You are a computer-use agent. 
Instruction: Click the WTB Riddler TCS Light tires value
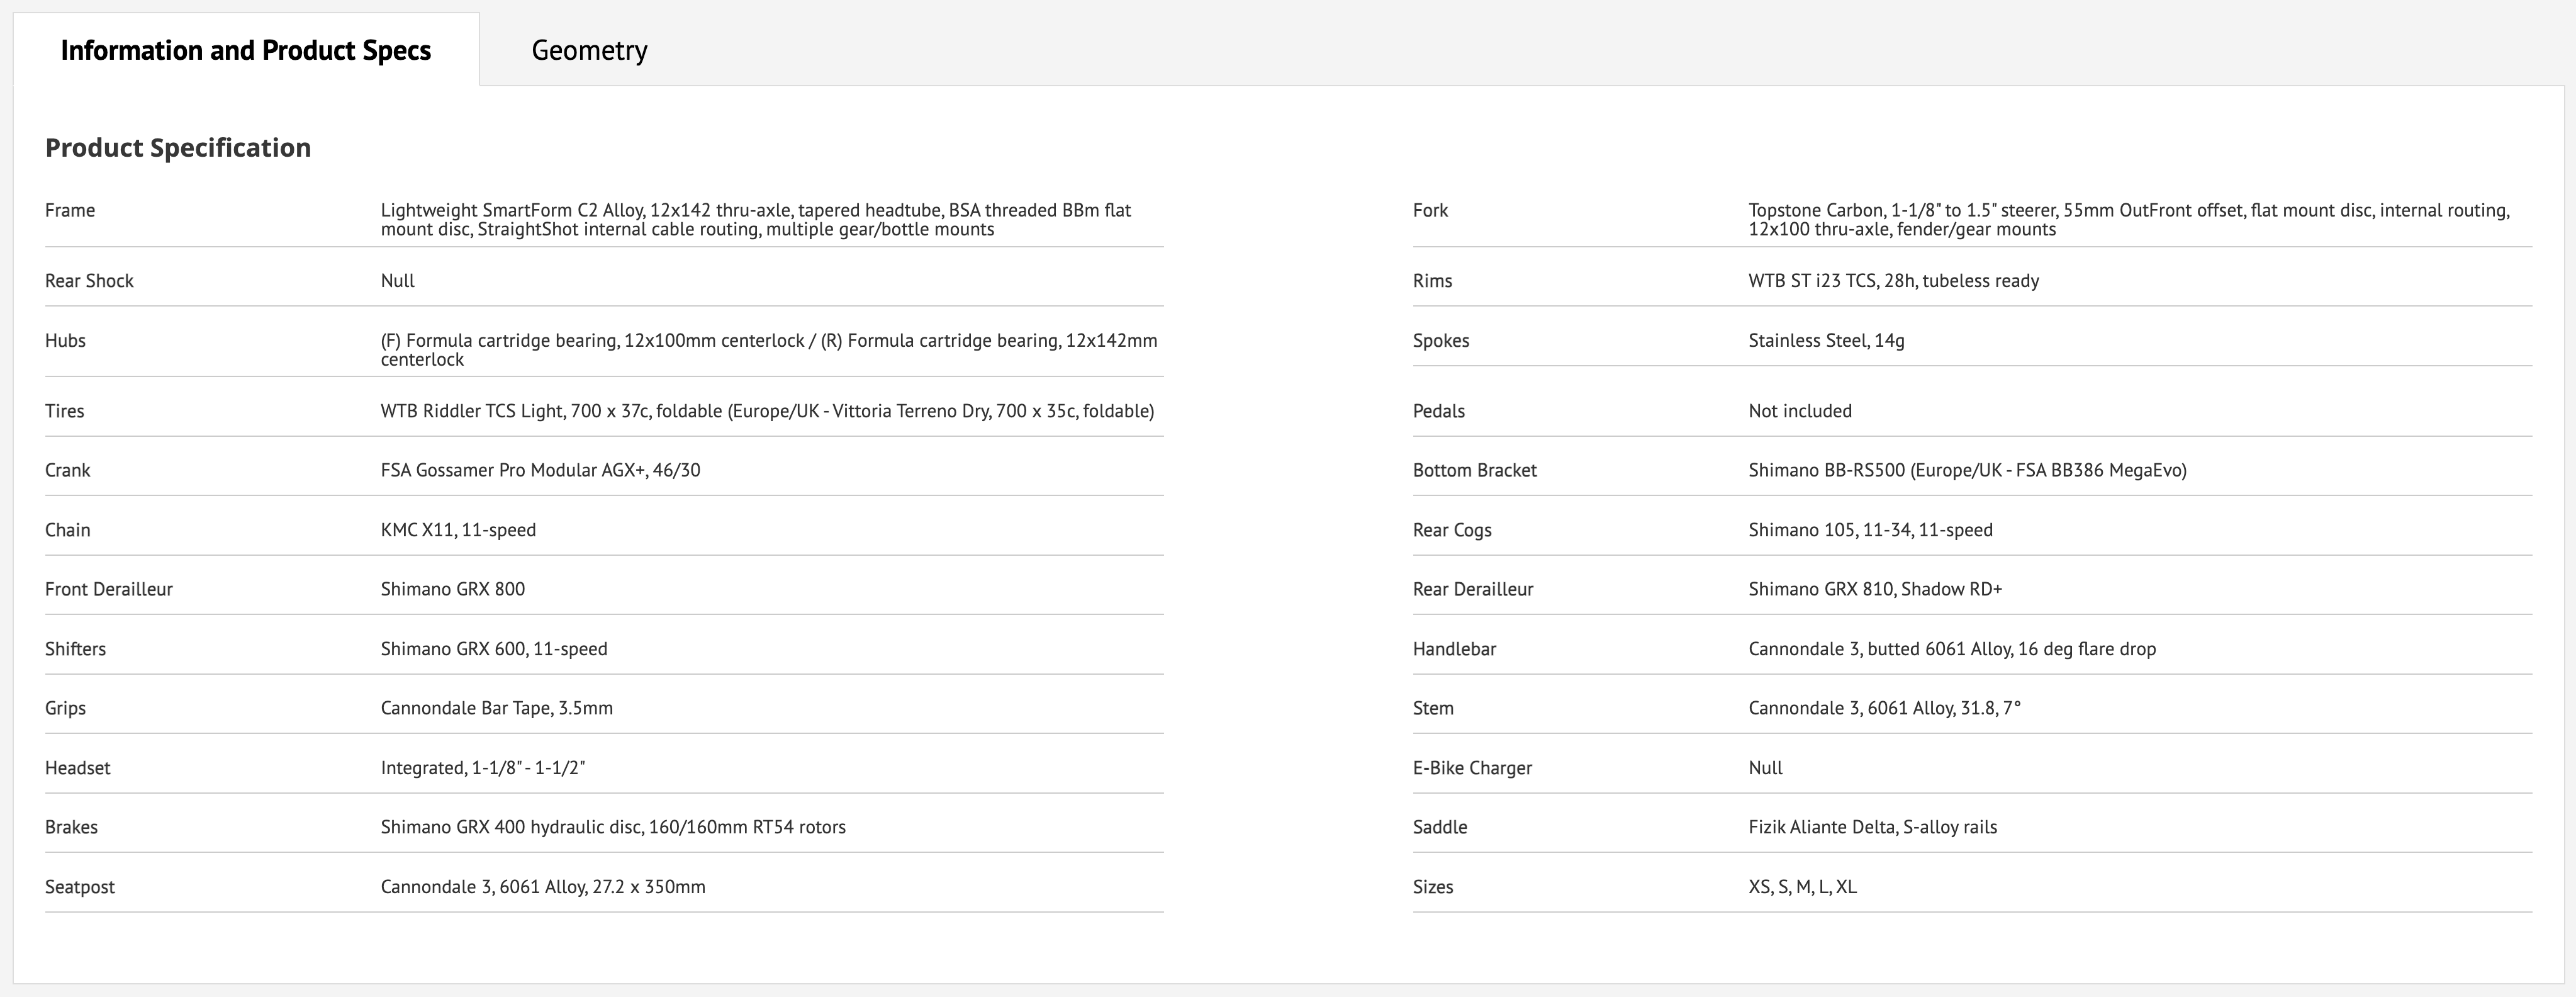(x=767, y=411)
